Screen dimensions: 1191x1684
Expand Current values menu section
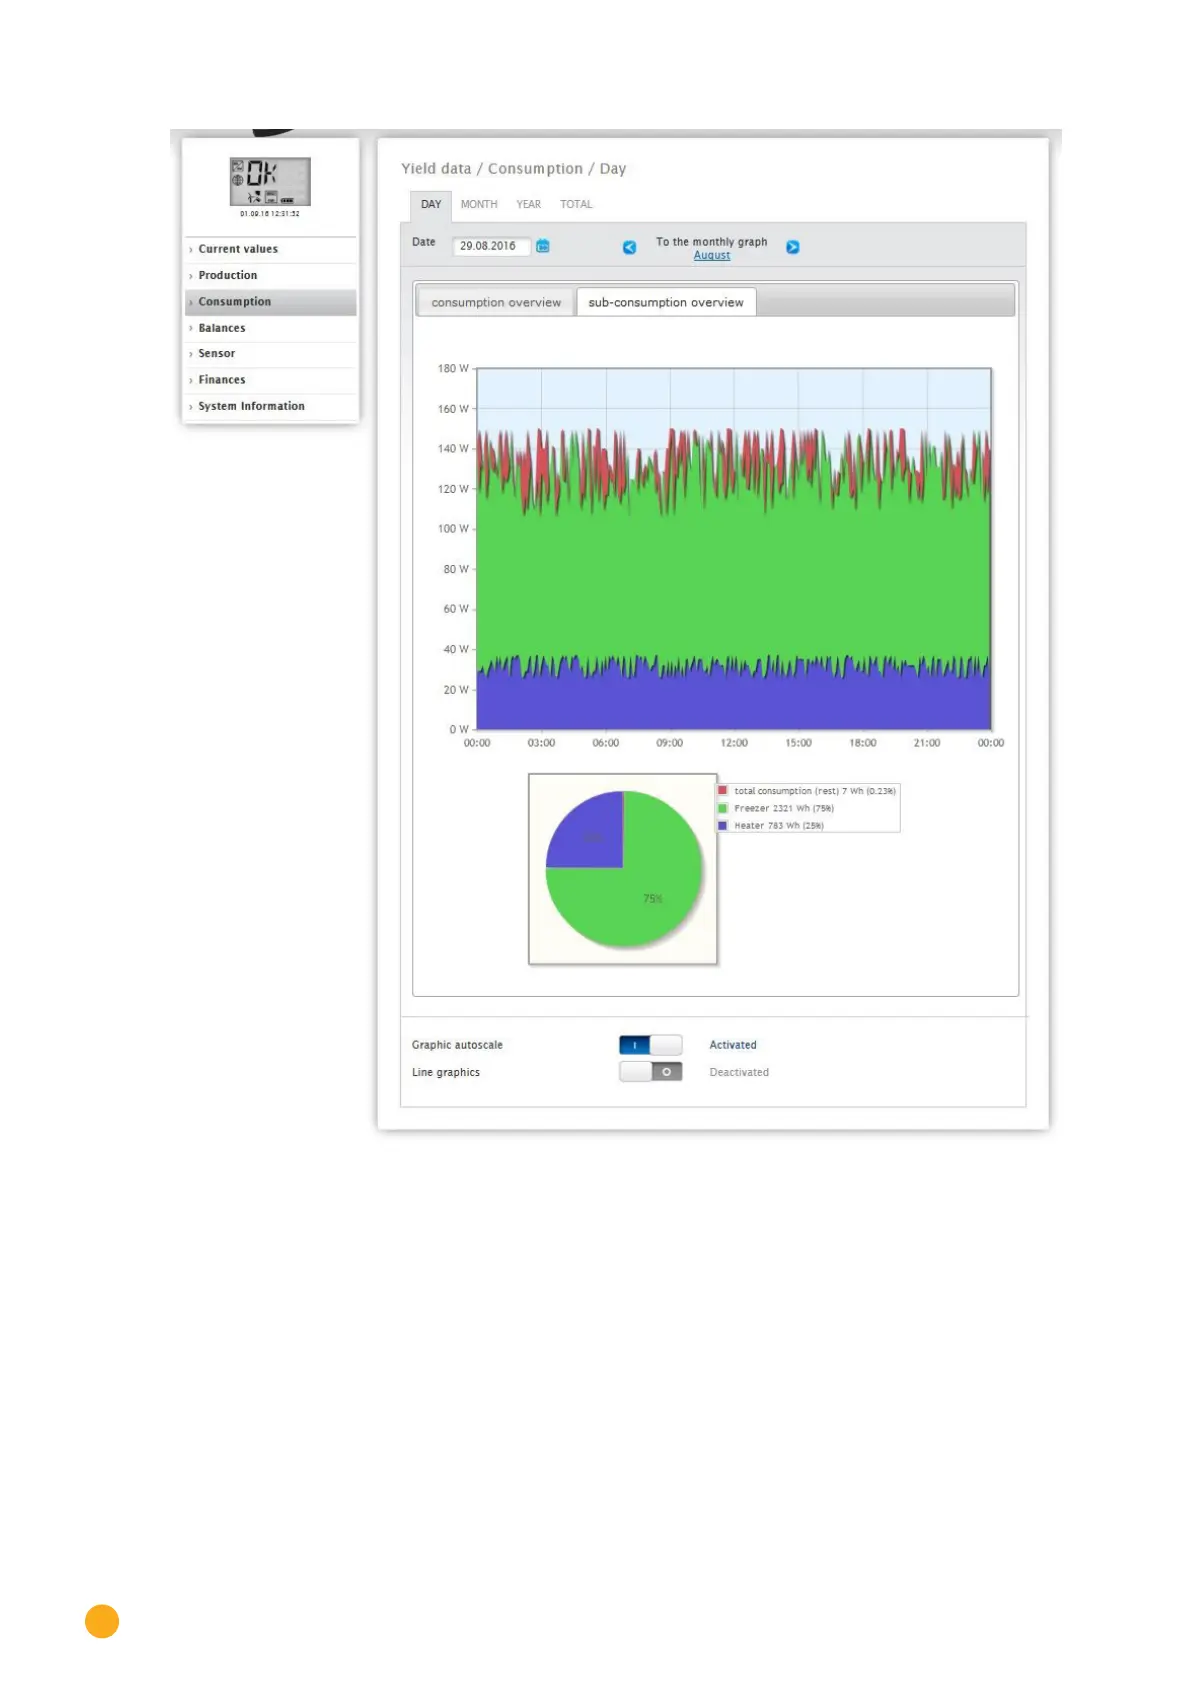click(x=238, y=249)
